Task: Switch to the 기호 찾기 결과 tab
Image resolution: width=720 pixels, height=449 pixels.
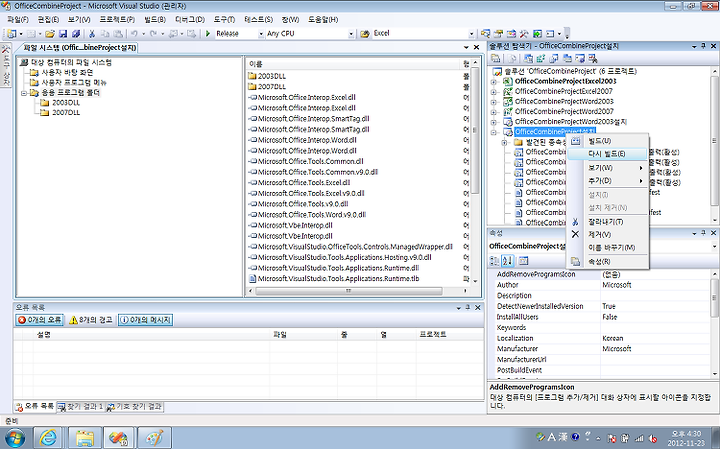Action: tap(135, 407)
